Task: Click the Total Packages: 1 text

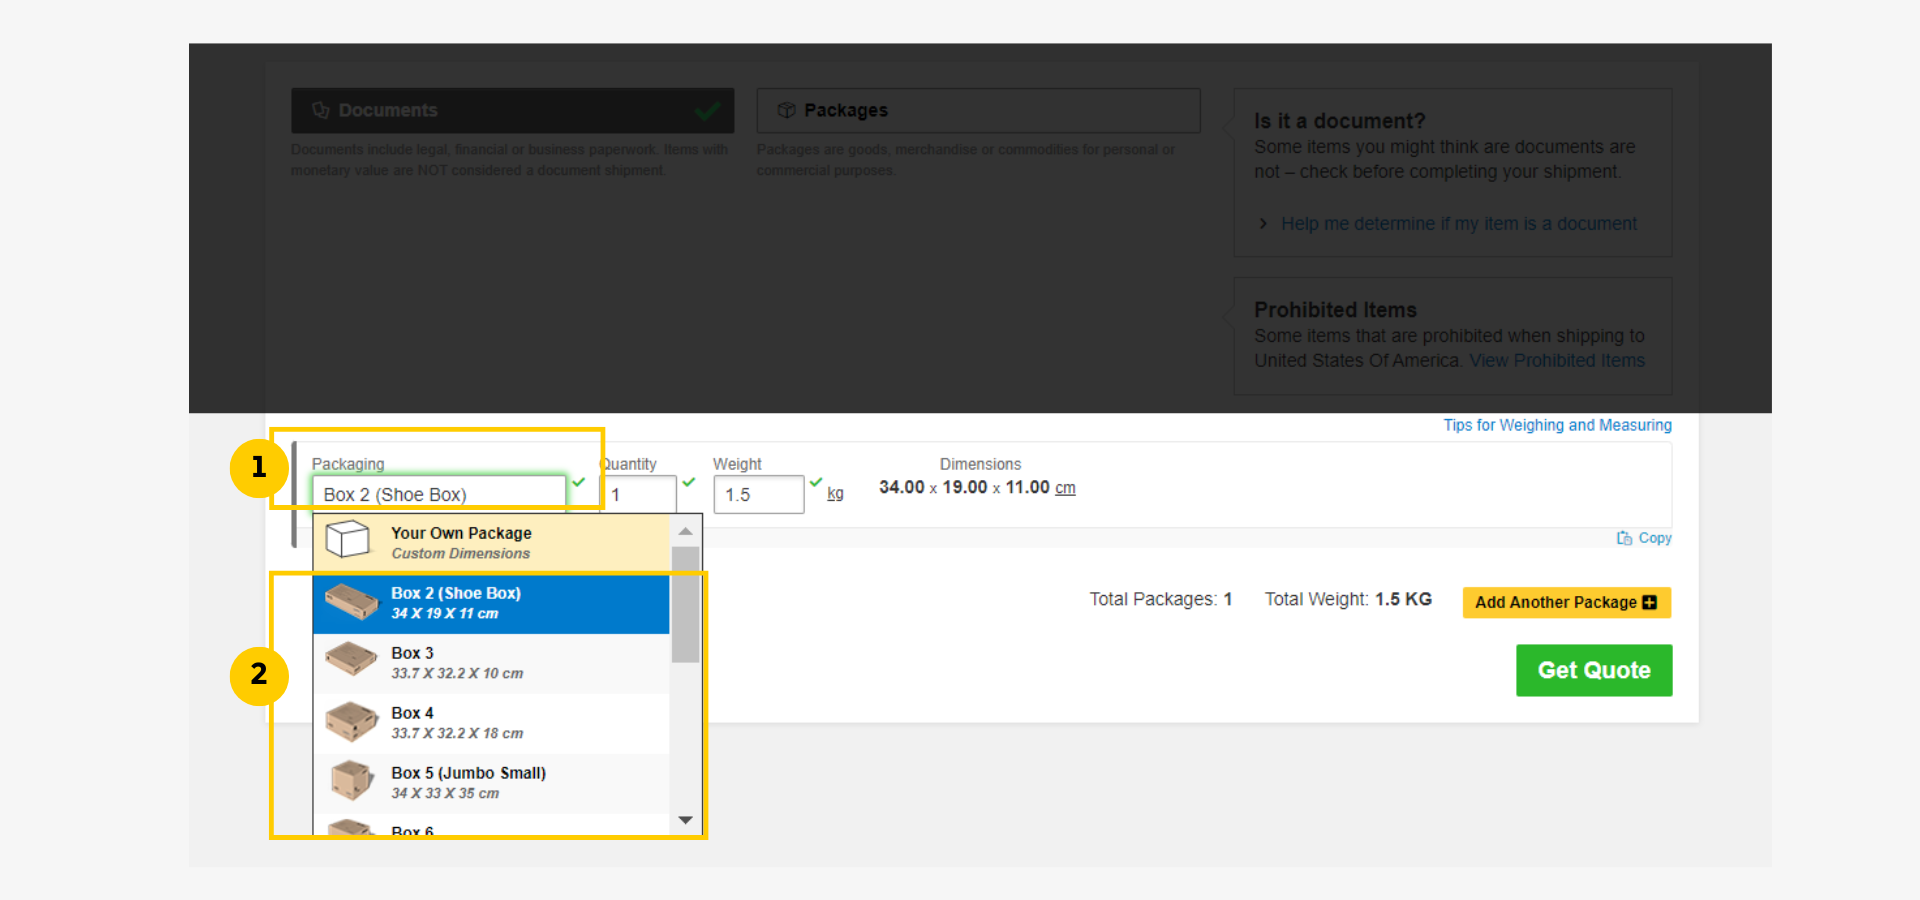Action: point(1161,599)
